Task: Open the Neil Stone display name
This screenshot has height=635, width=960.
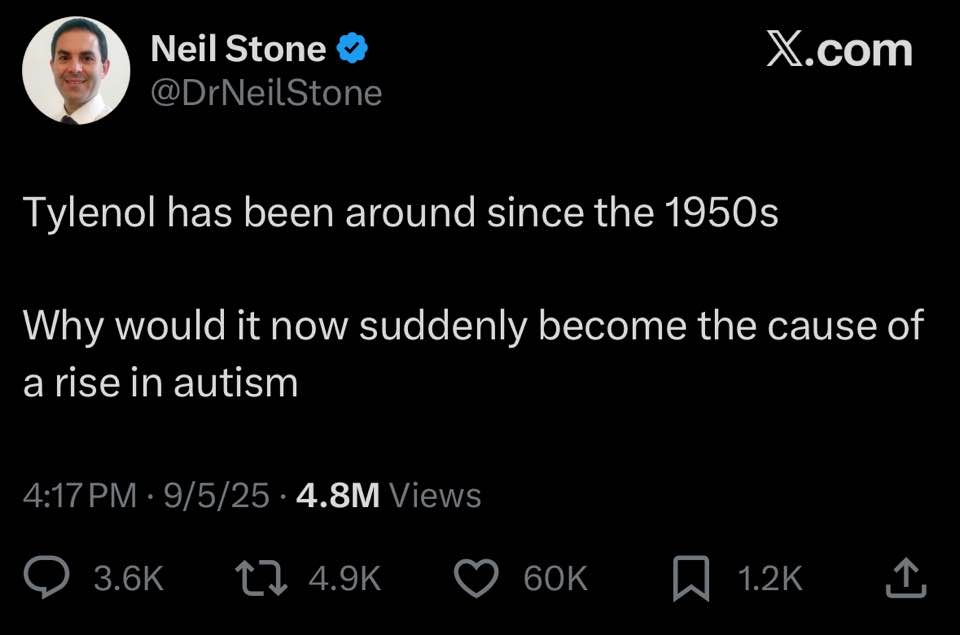Action: click(x=238, y=48)
